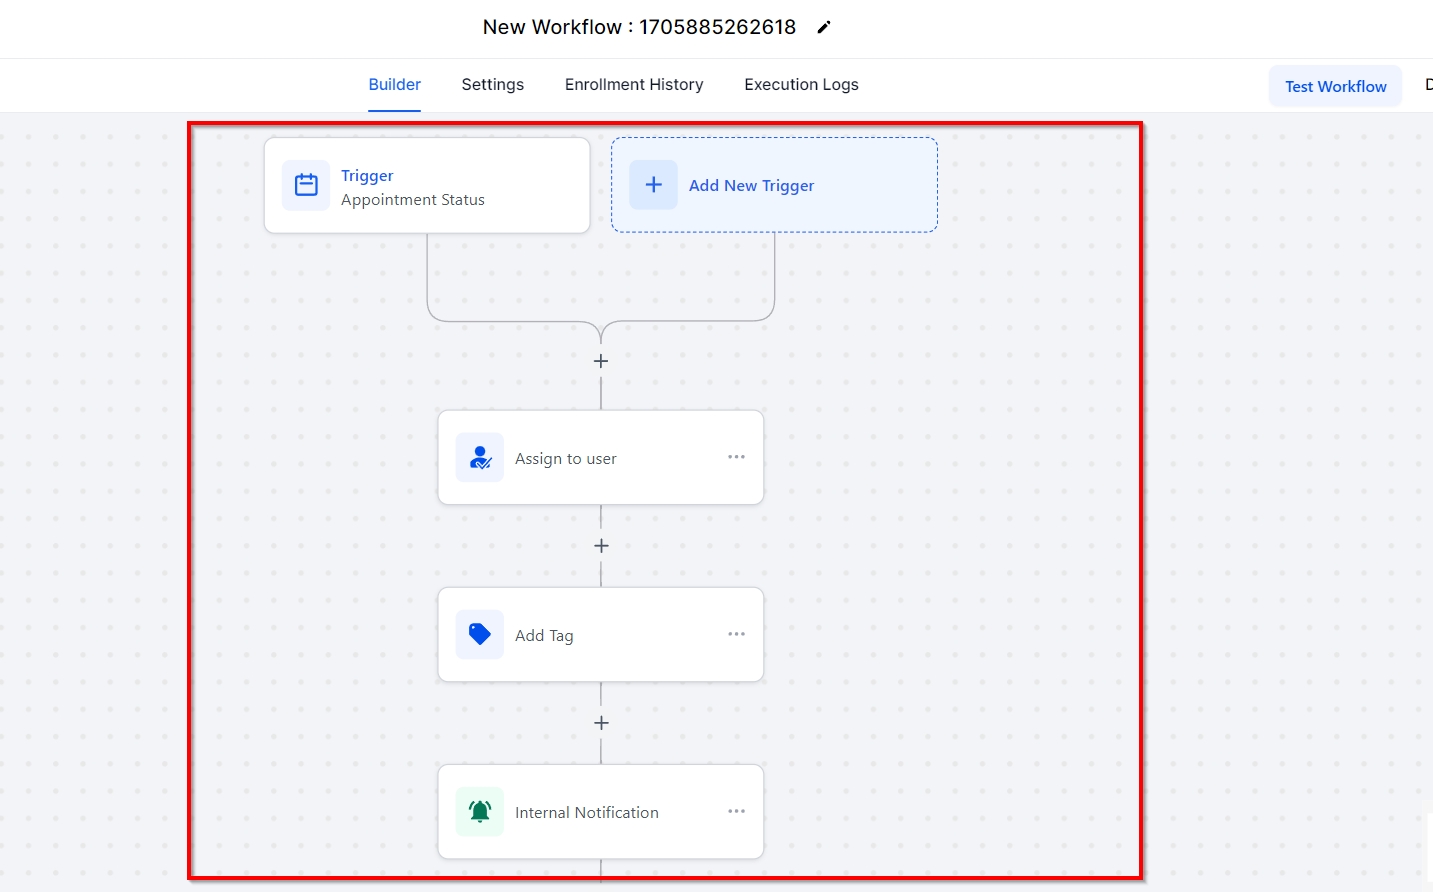Open the Add Tag three-dot menu
This screenshot has width=1433, height=892.
point(736,634)
